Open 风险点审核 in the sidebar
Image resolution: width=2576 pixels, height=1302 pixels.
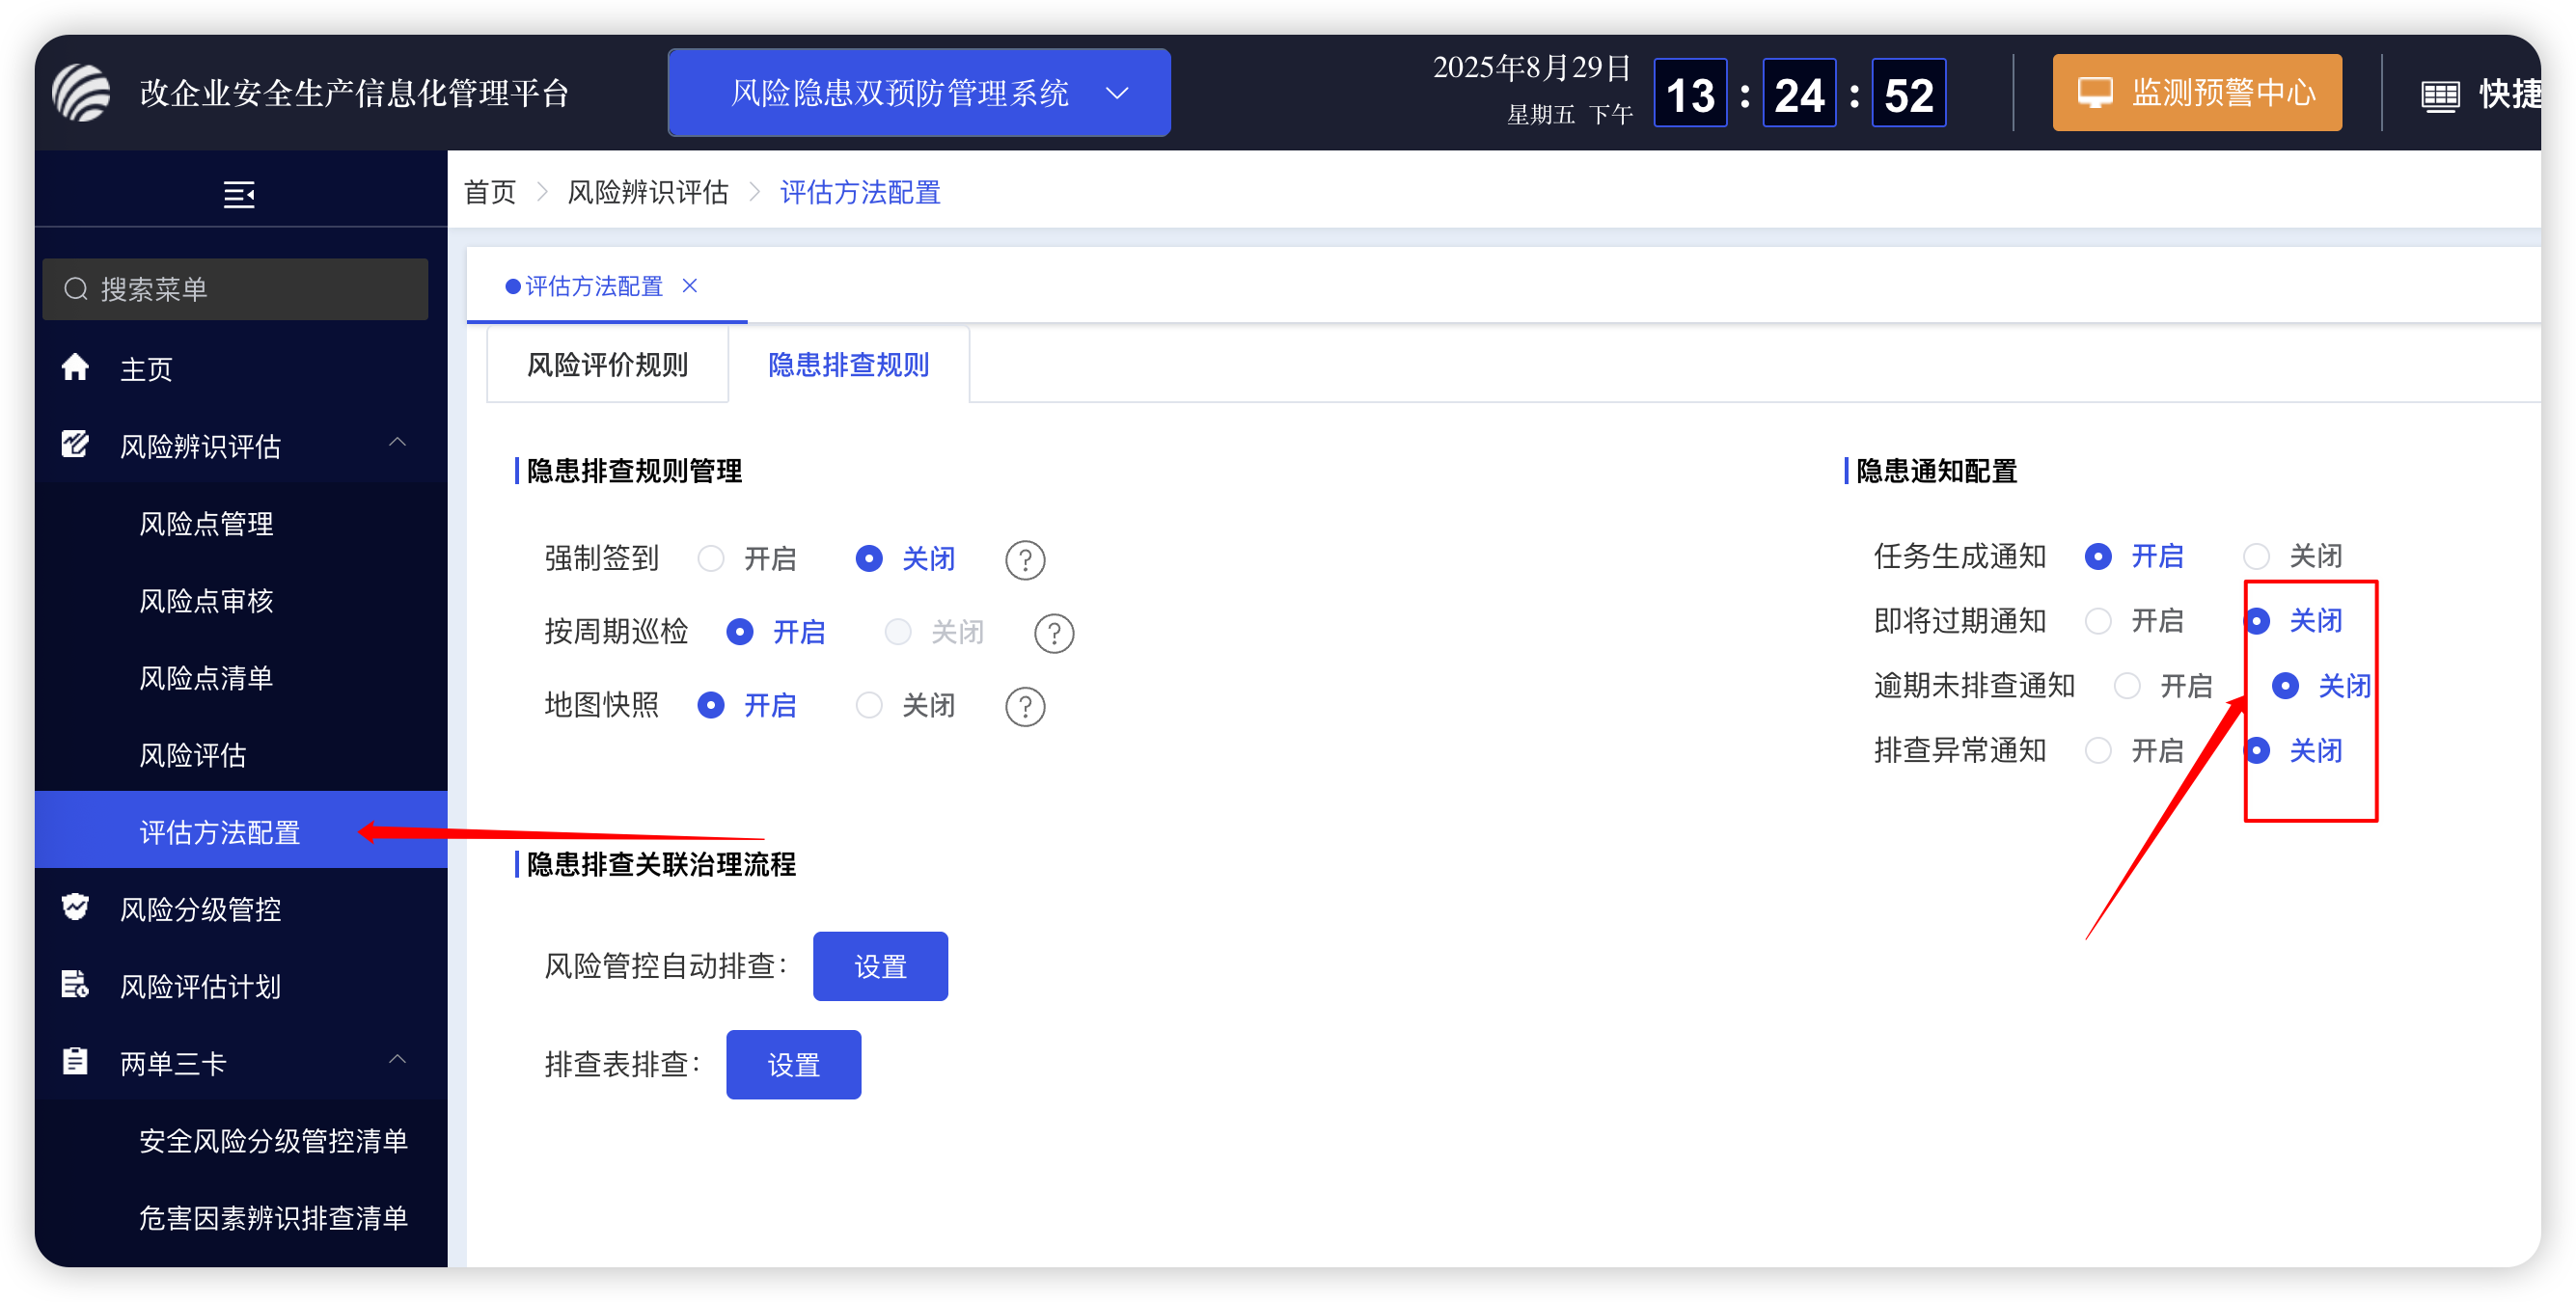241,600
